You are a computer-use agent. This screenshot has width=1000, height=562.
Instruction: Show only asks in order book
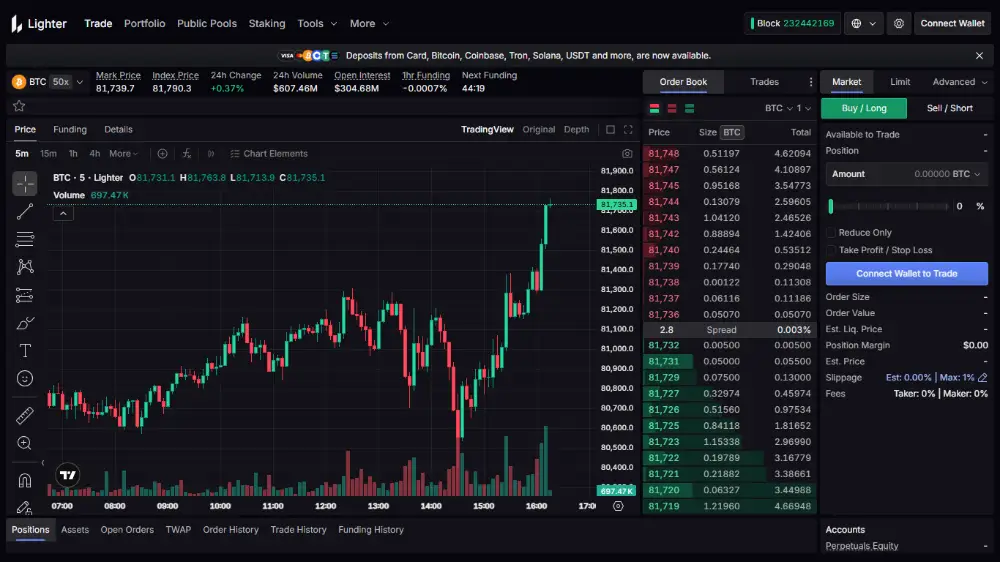[x=672, y=108]
